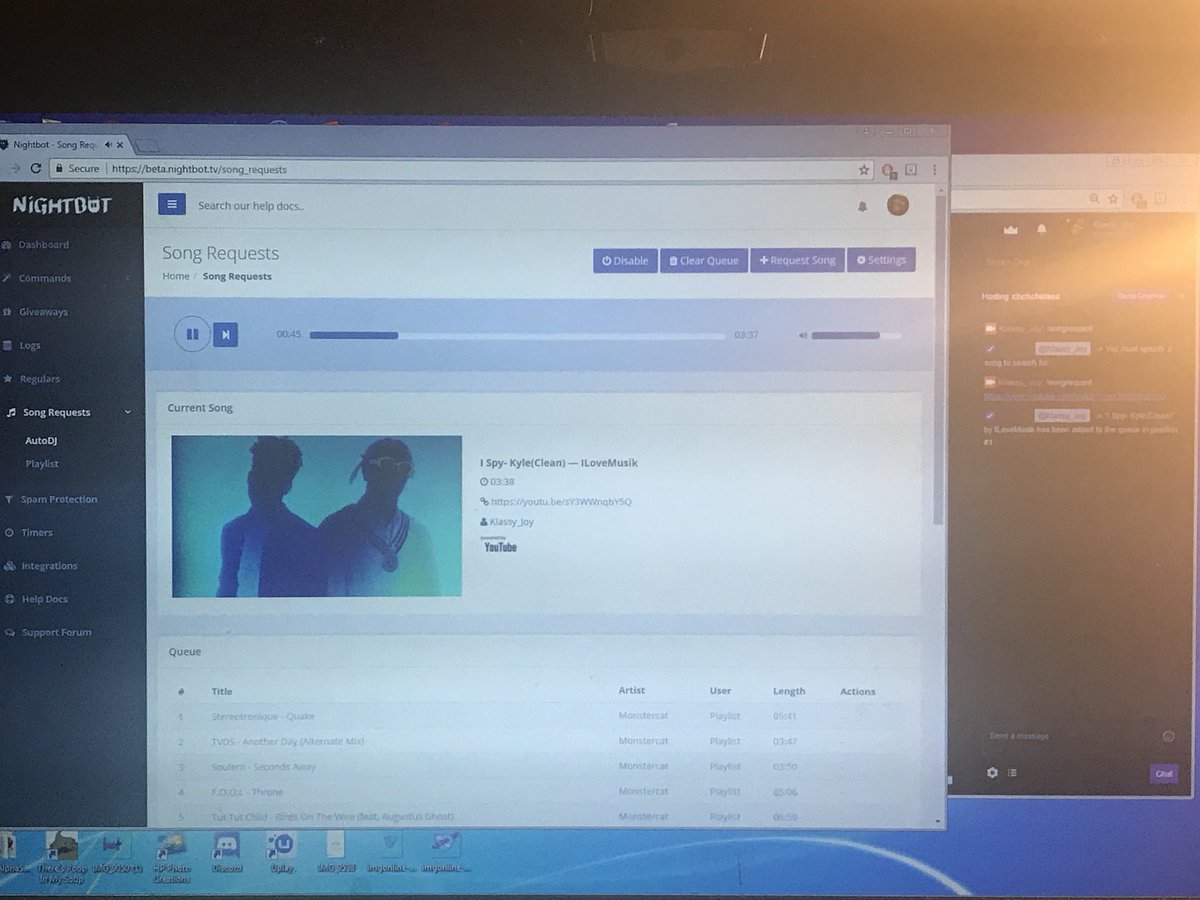Open the Discord desktop shortcut
This screenshot has height=900, width=1200.
[225, 855]
